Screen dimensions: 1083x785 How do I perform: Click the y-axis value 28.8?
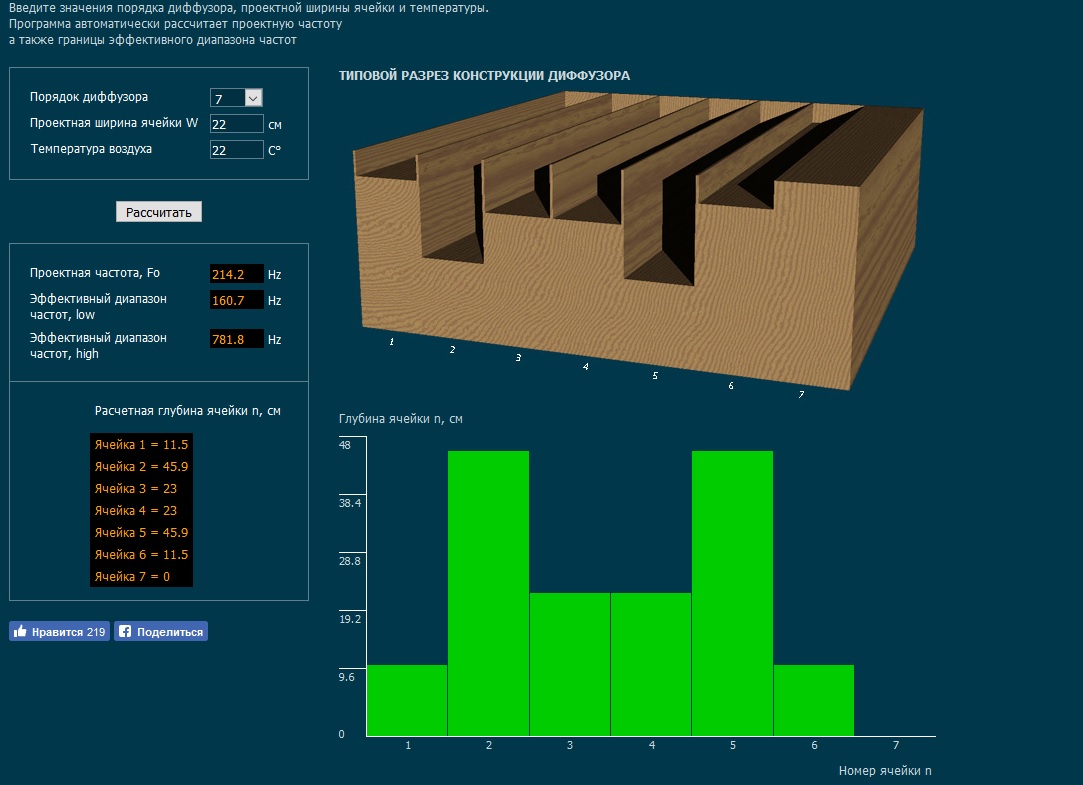[349, 561]
